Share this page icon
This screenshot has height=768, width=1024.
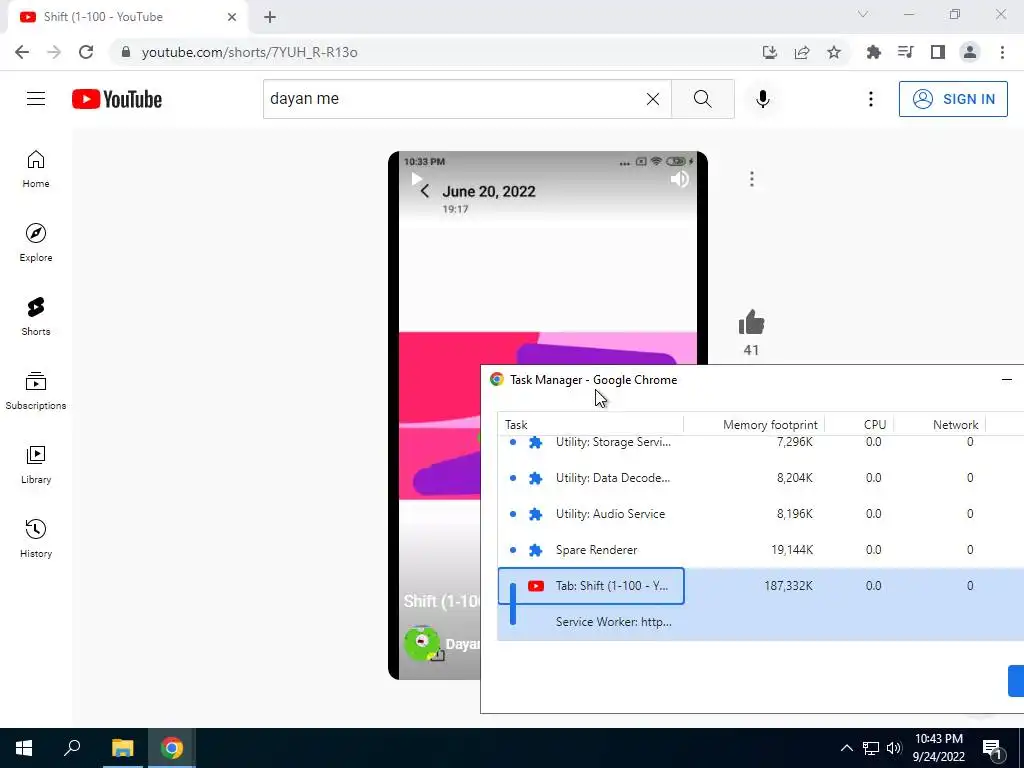point(802,52)
